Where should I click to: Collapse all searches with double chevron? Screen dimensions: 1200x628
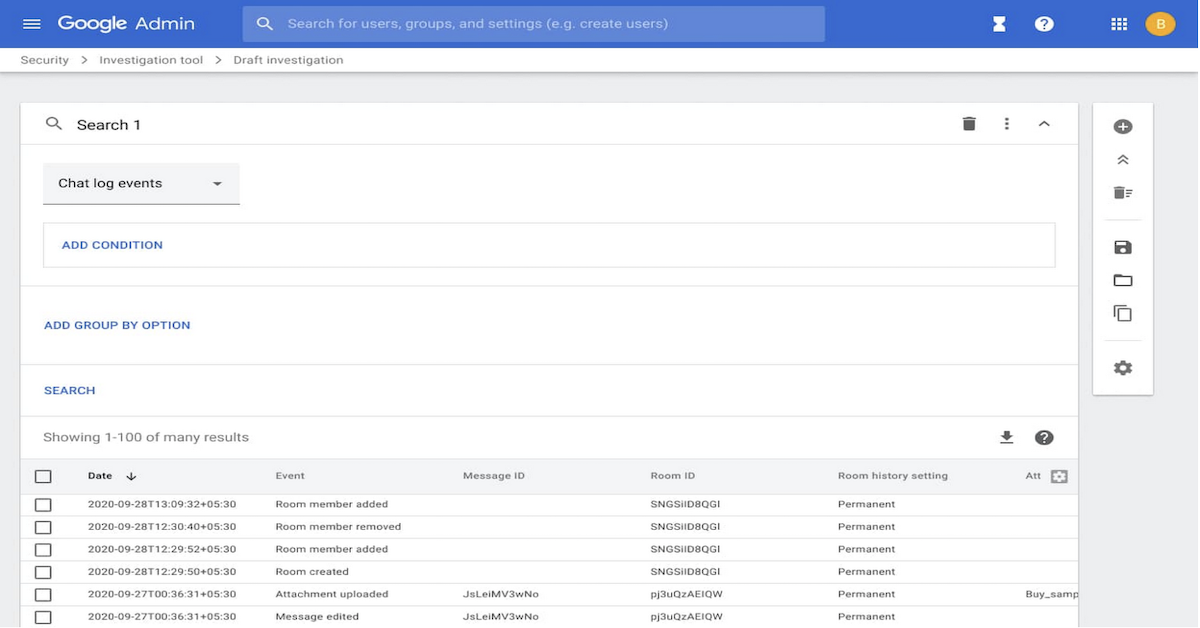point(1122,160)
